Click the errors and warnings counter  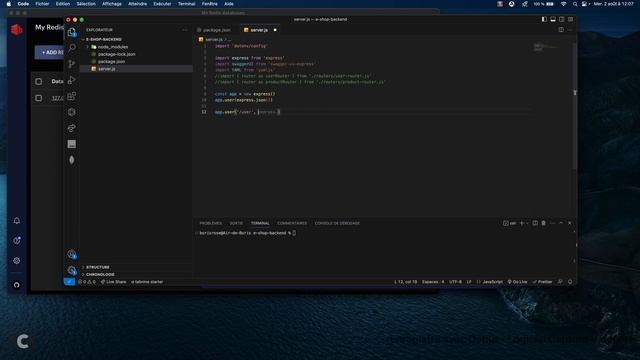click(87, 282)
